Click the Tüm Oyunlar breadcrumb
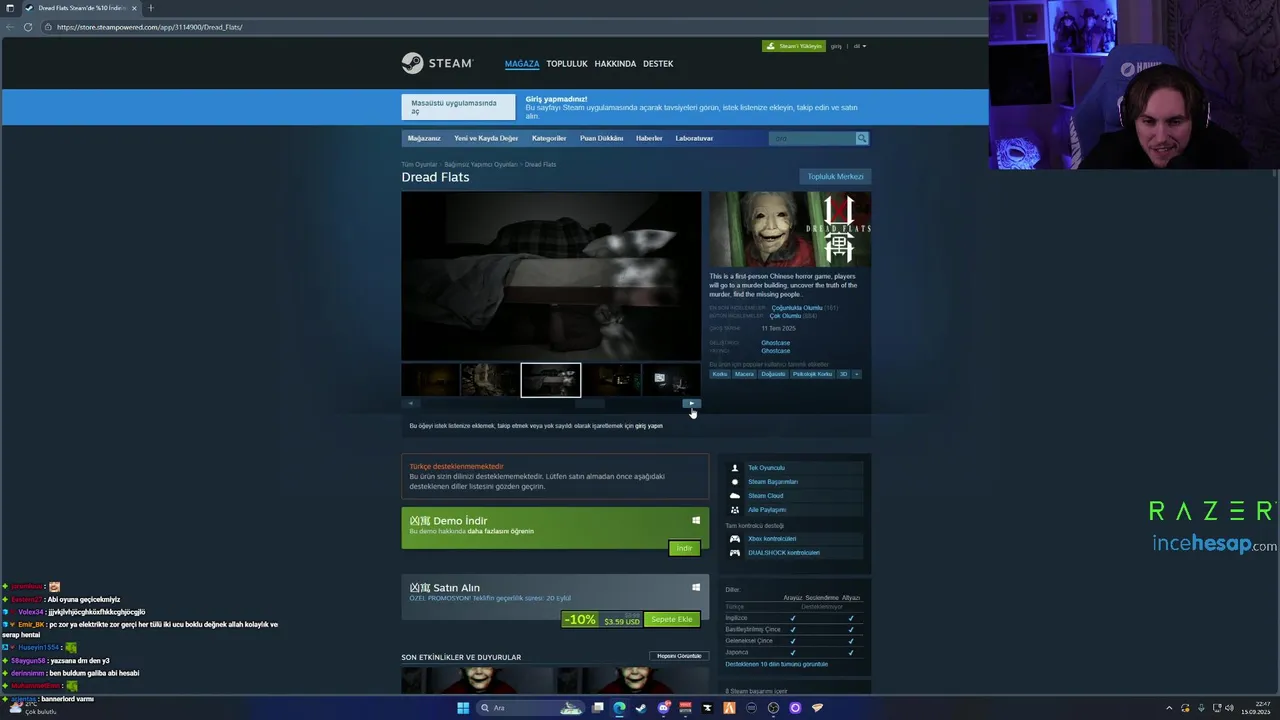This screenshot has height=720, width=1280. [419, 164]
